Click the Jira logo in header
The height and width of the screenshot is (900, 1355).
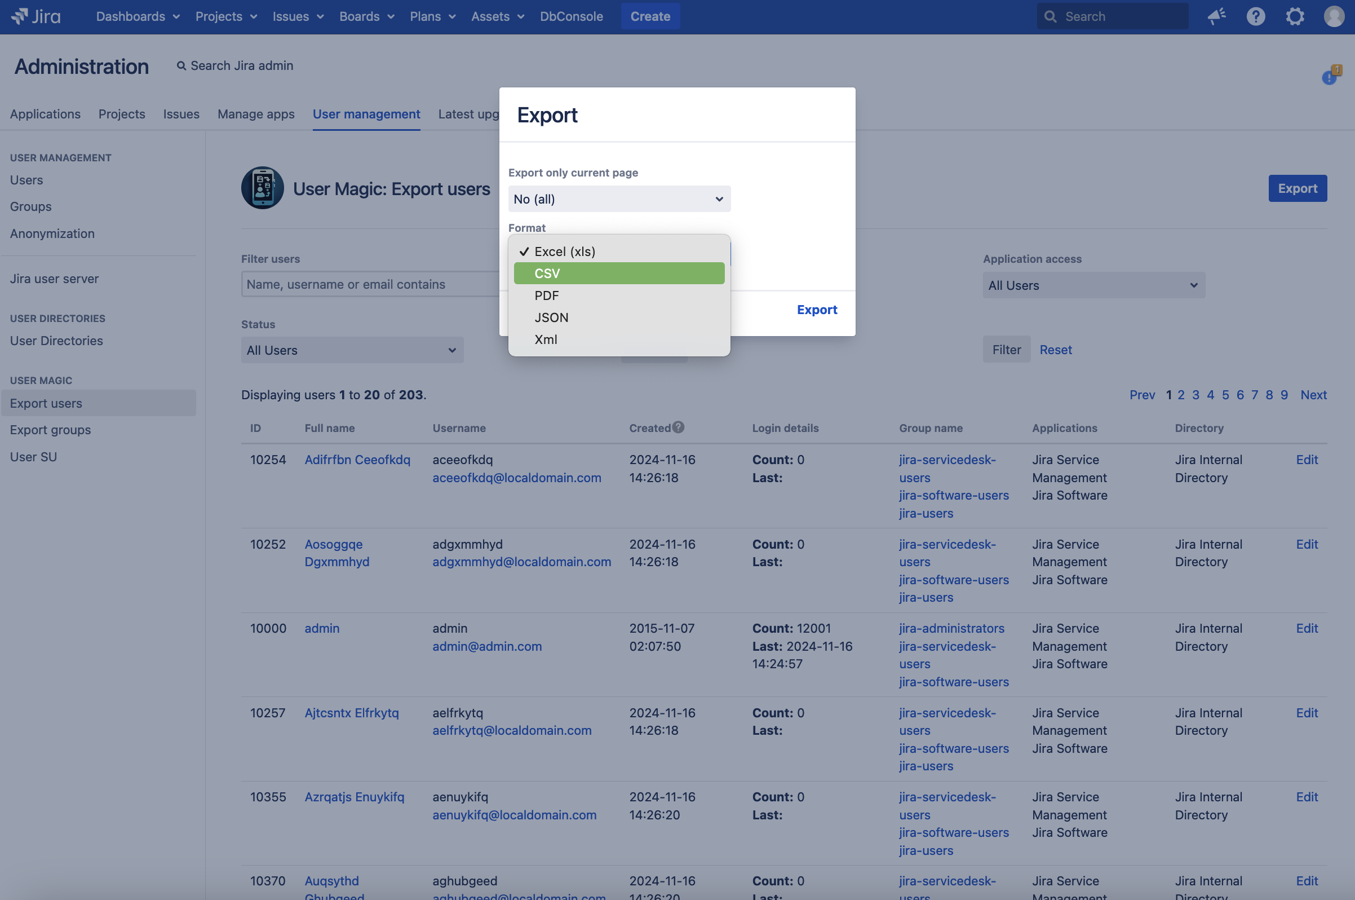36,16
